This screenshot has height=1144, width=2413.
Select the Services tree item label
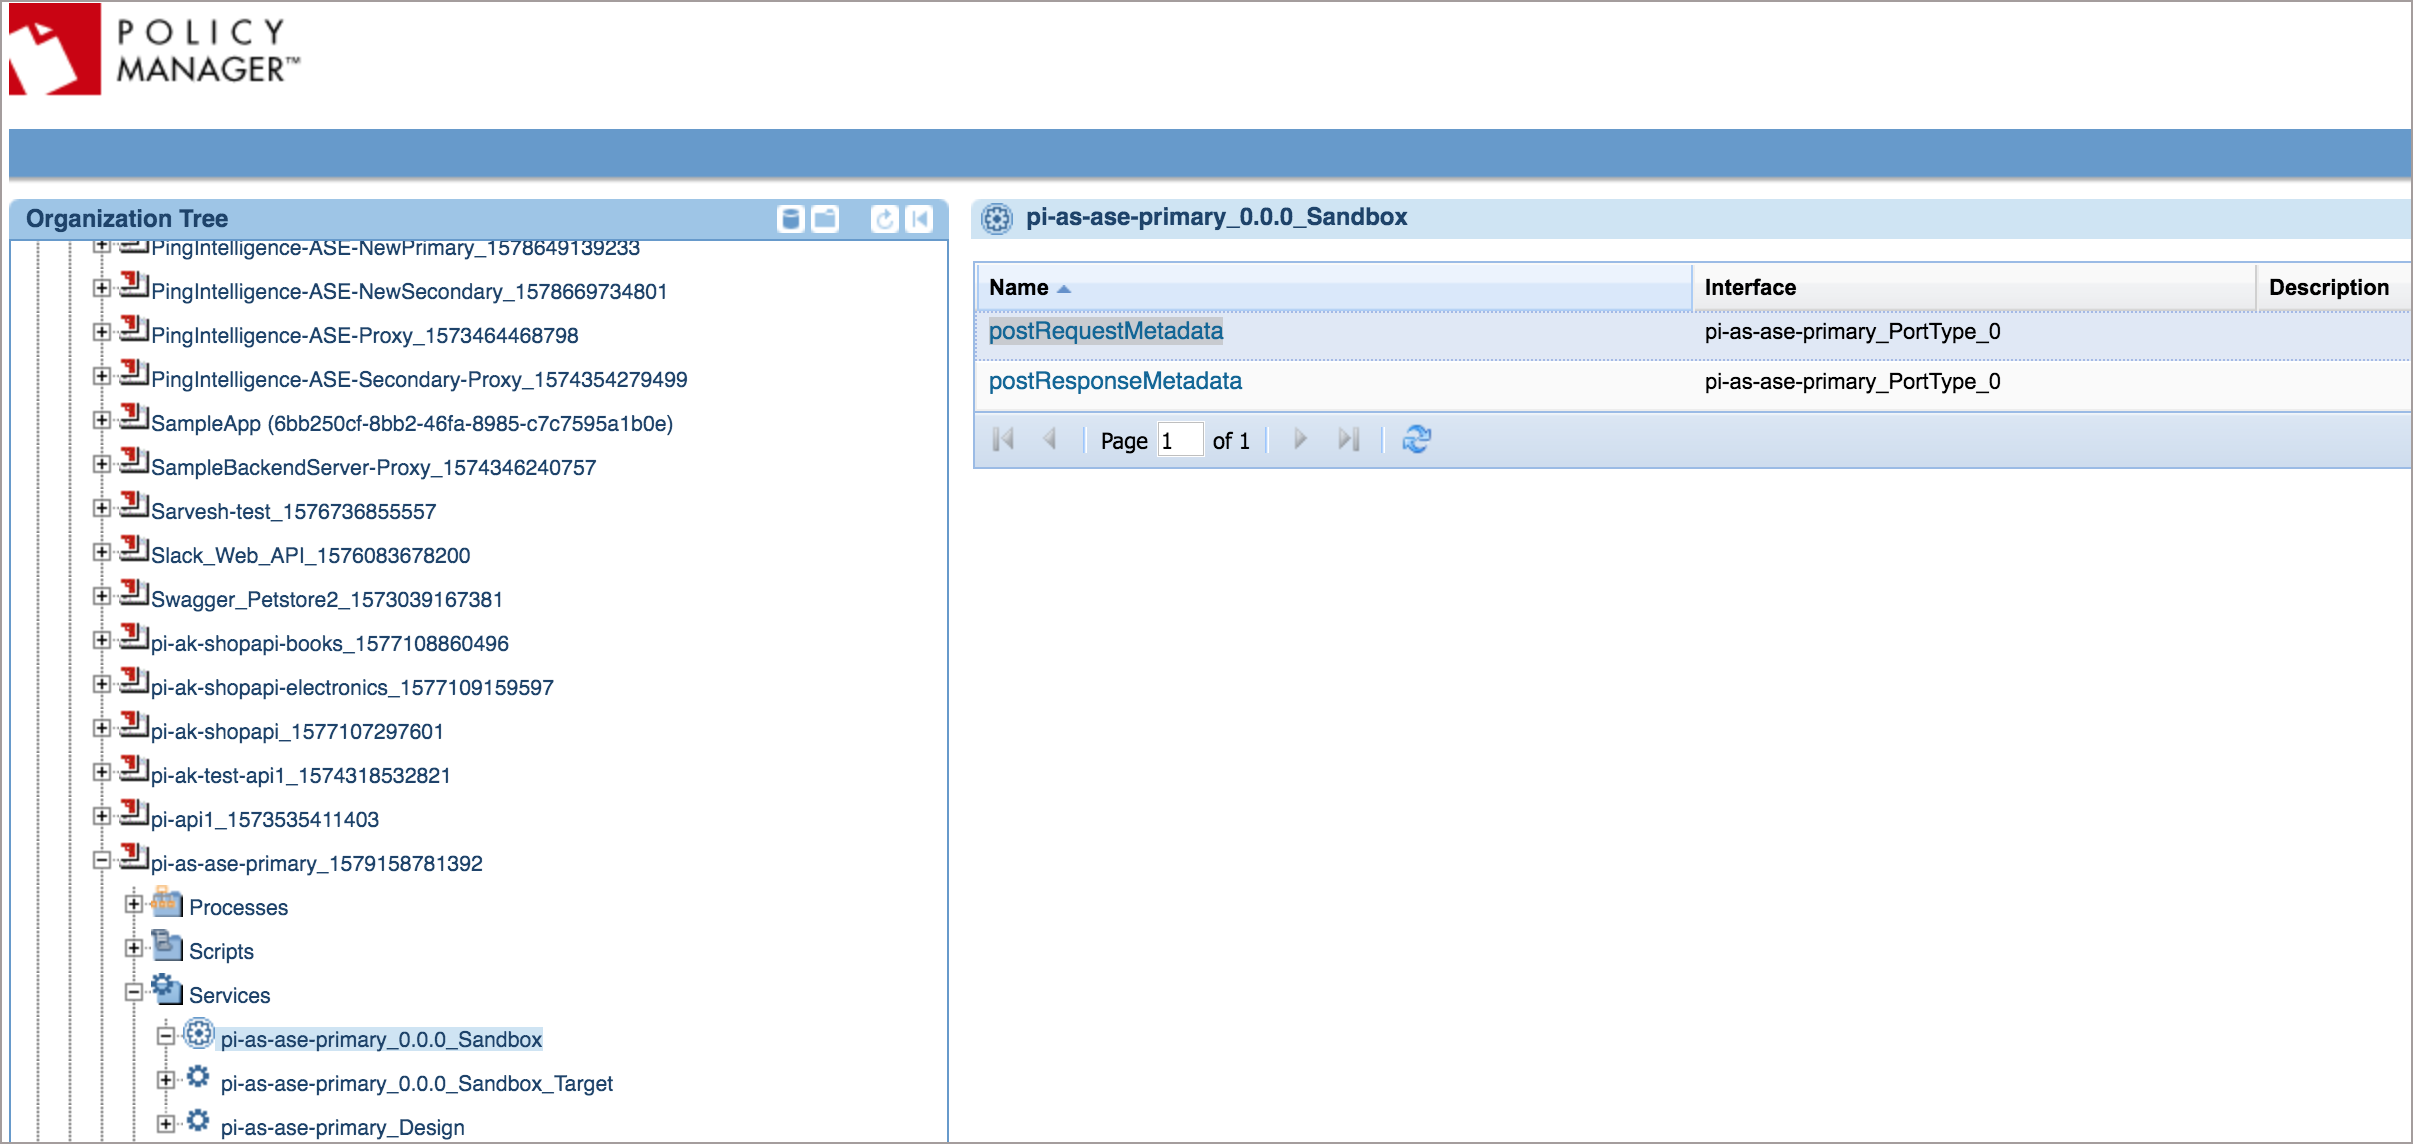pyautogui.click(x=229, y=996)
